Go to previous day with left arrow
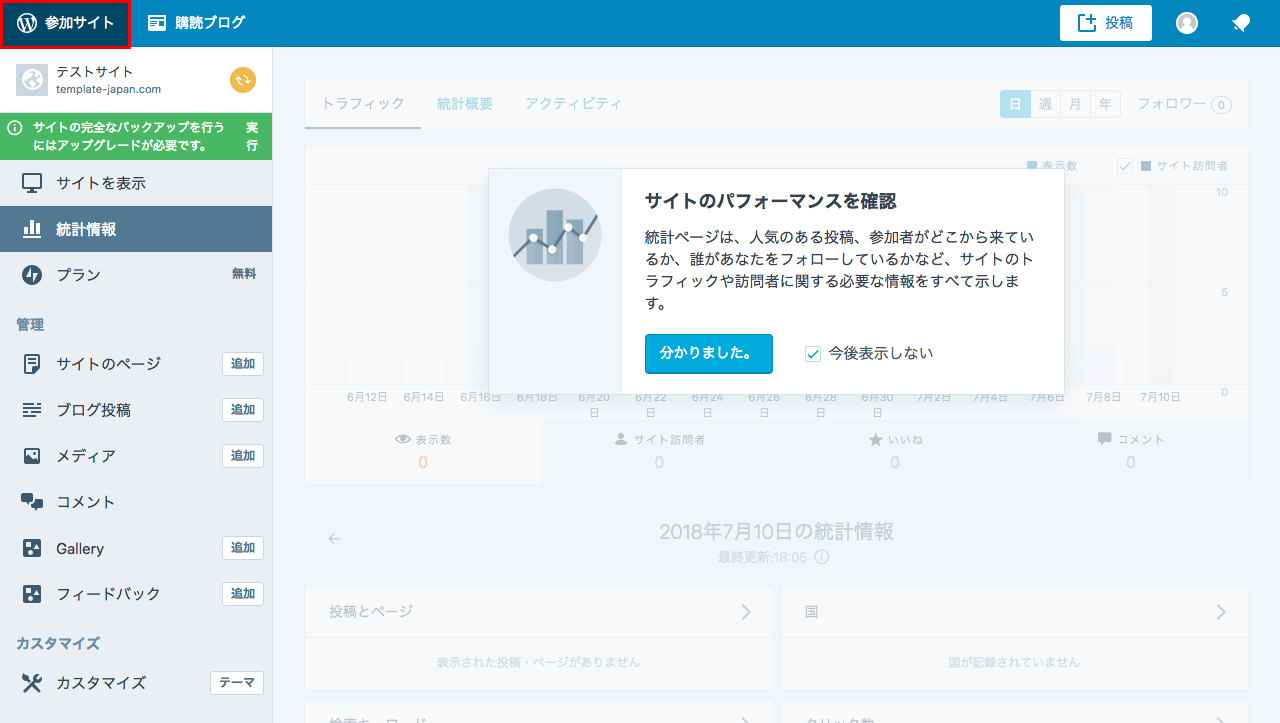Screen dimensions: 1280x723 click(x=334, y=539)
